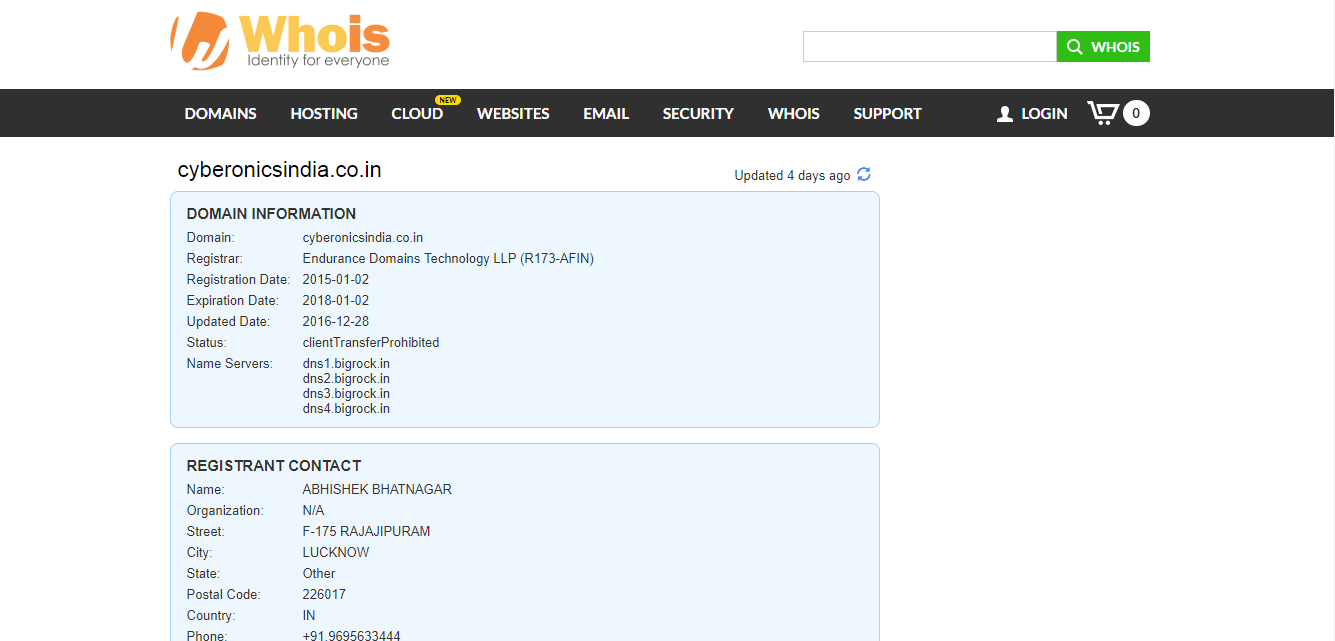Click the DOMAIN INFORMATION heading
1335x641 pixels.
point(271,213)
